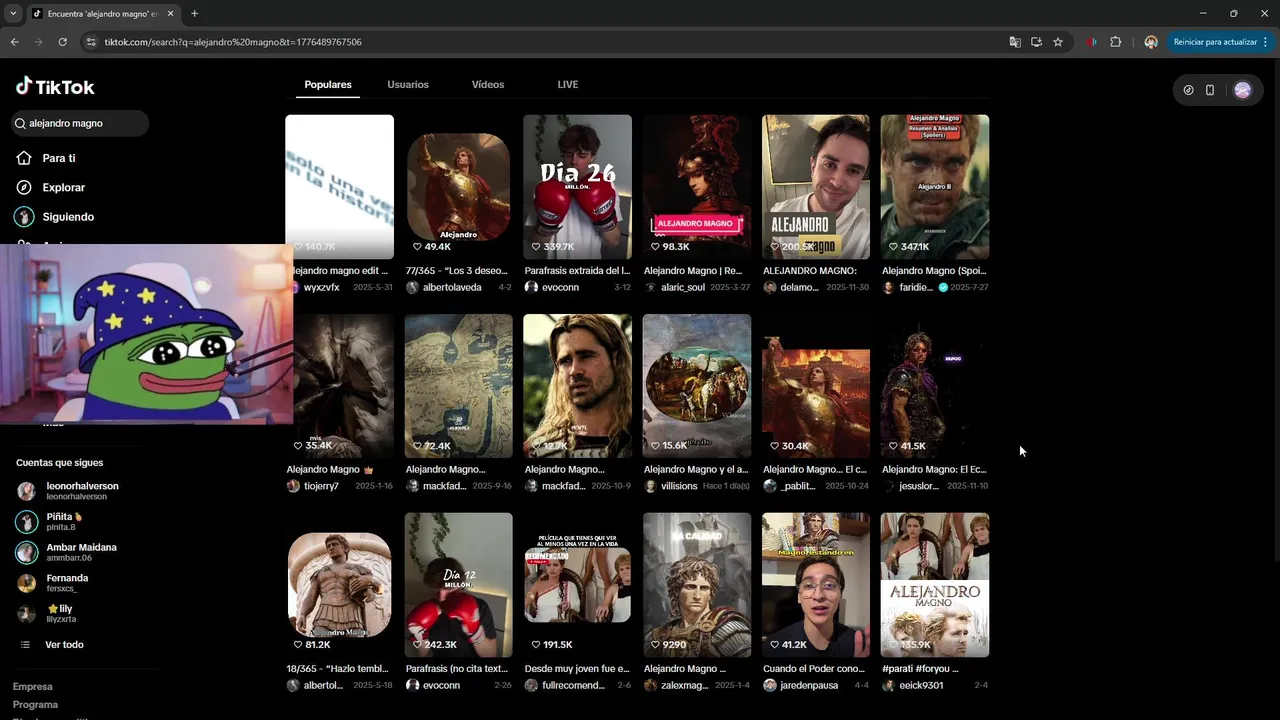The height and width of the screenshot is (720, 1280).
Task: Click caption 'Desde muy joven fue e...'
Action: (577, 669)
